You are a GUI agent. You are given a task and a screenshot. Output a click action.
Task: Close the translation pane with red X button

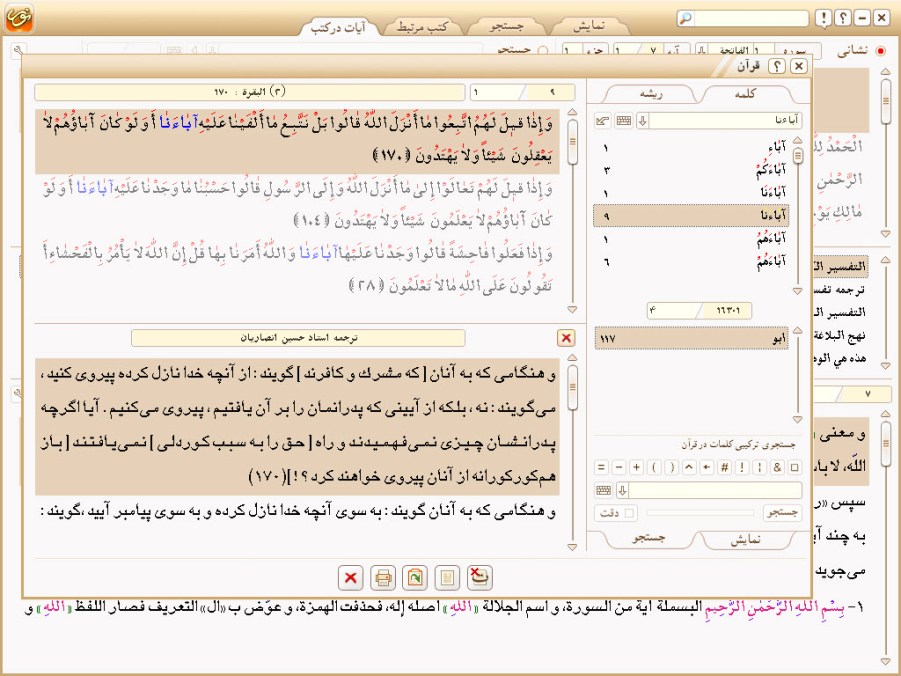pos(566,338)
